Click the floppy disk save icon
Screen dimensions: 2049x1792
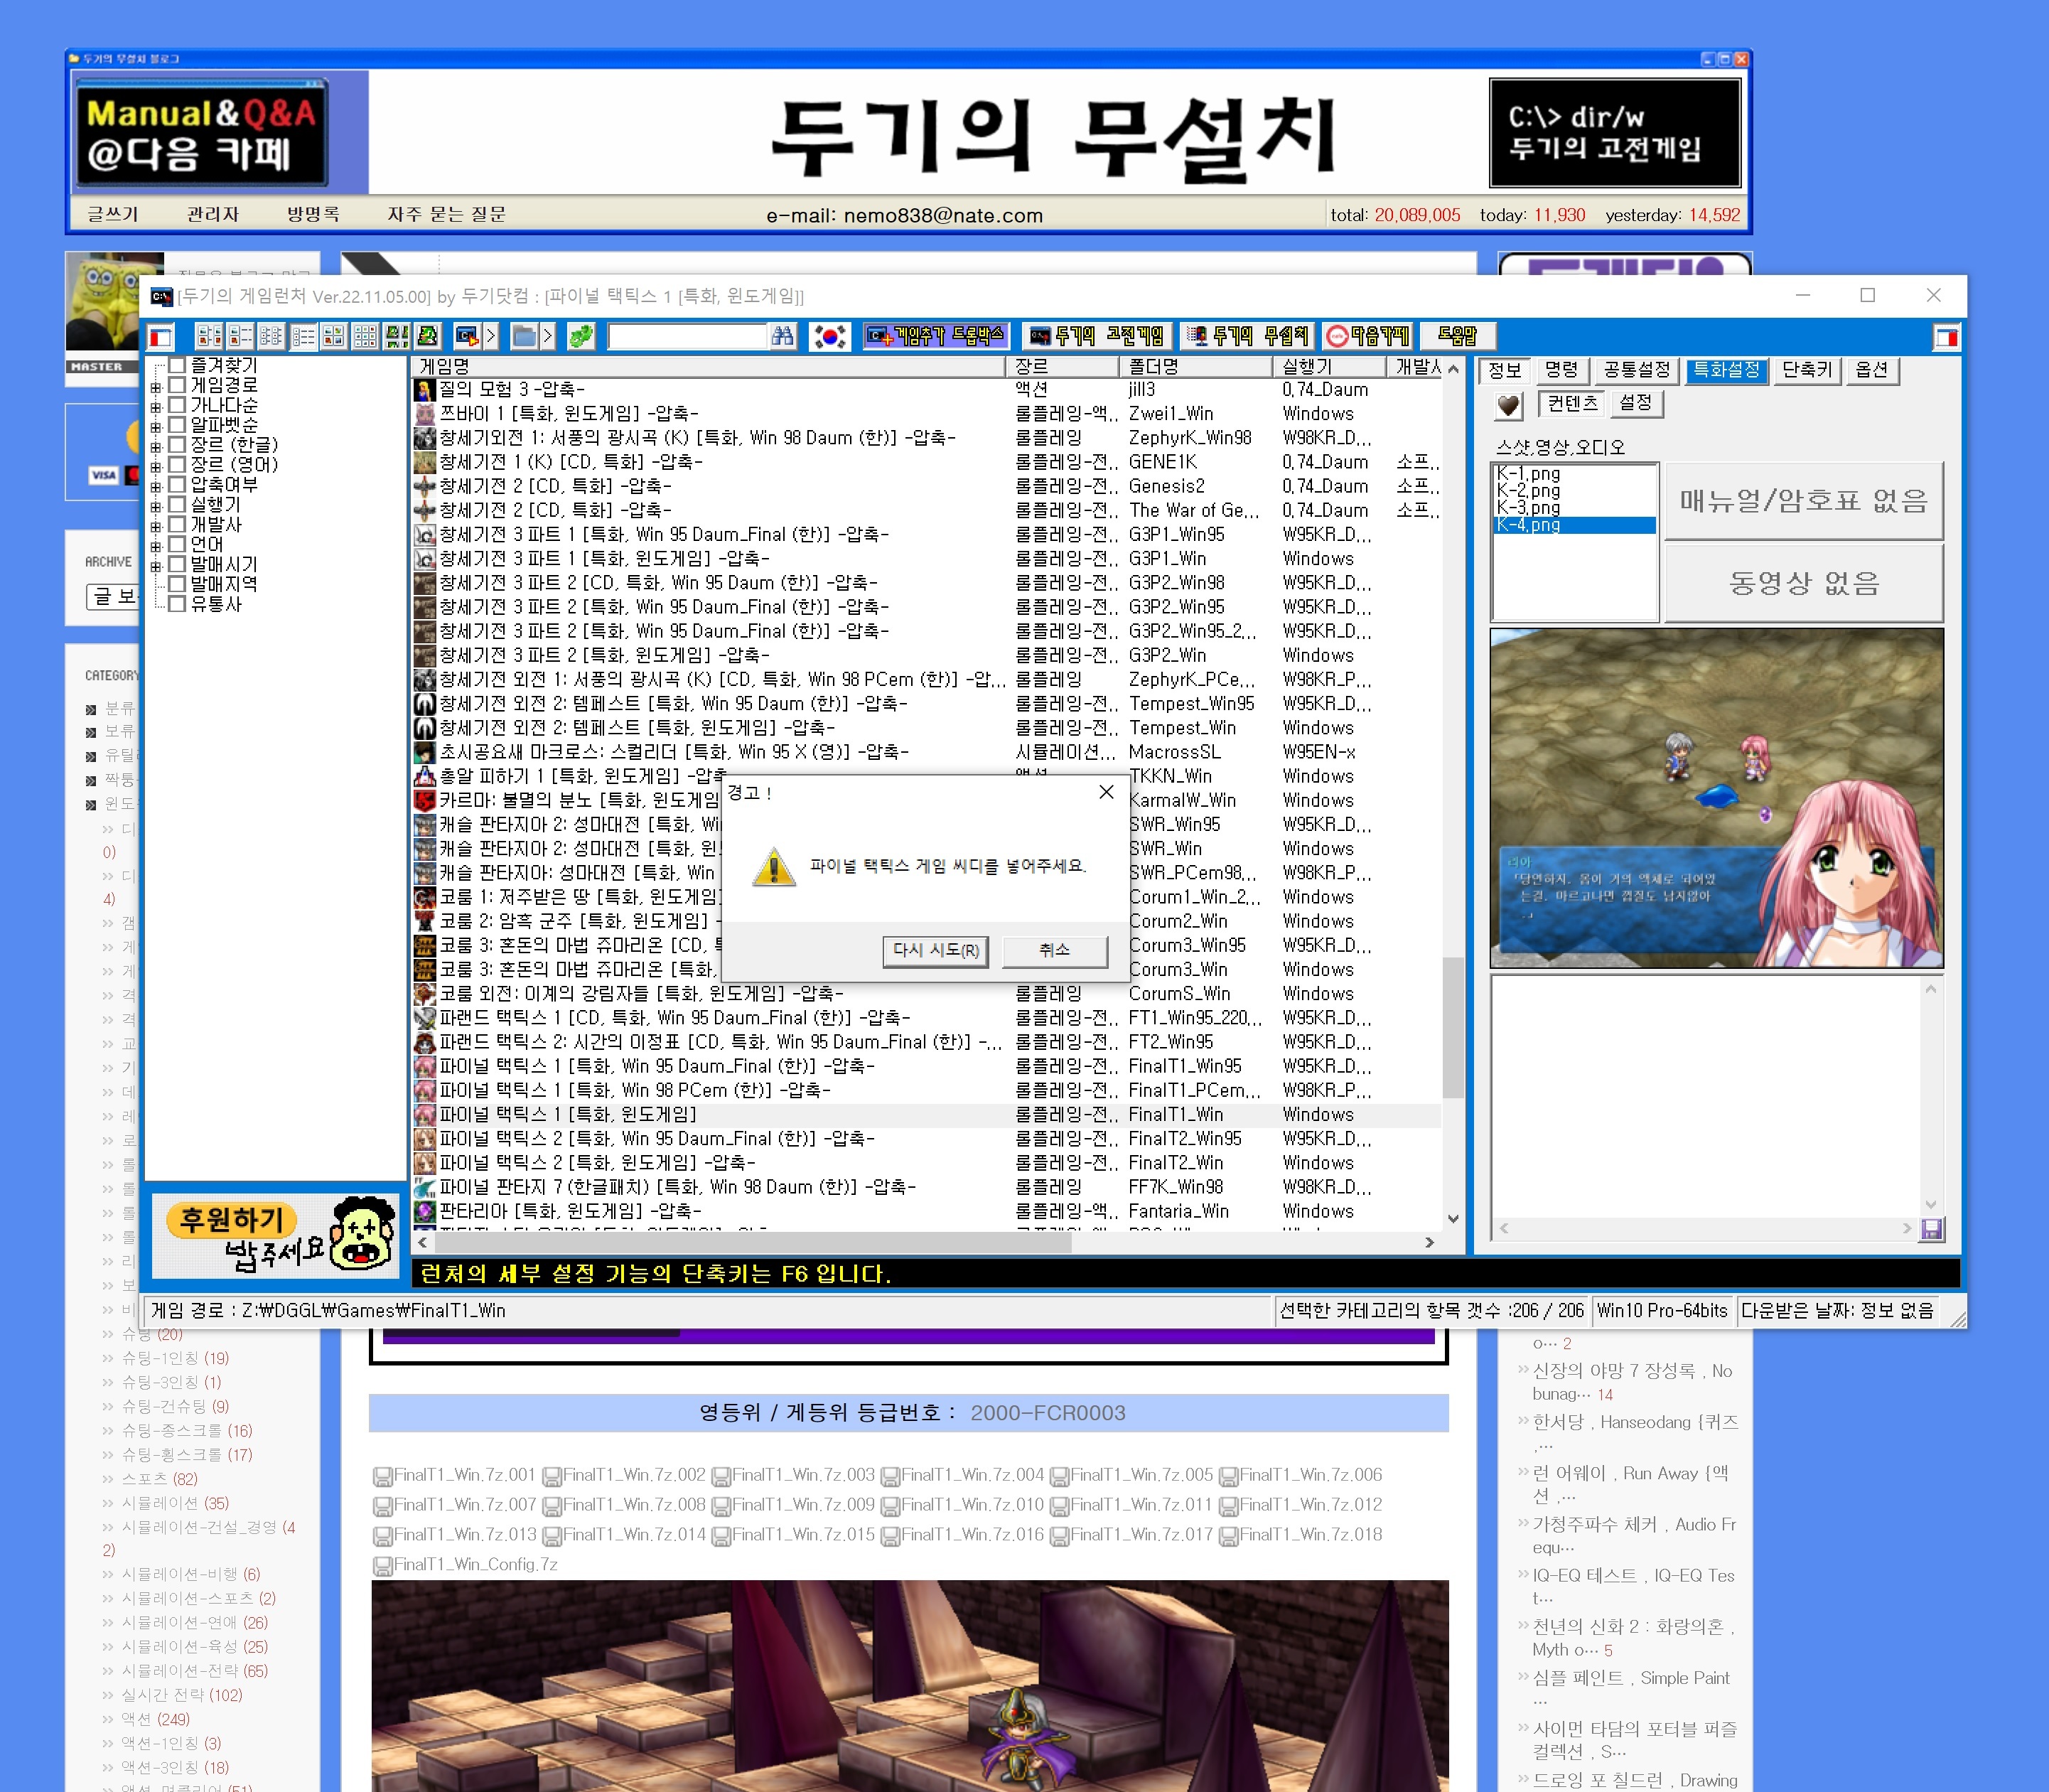tap(1931, 1229)
